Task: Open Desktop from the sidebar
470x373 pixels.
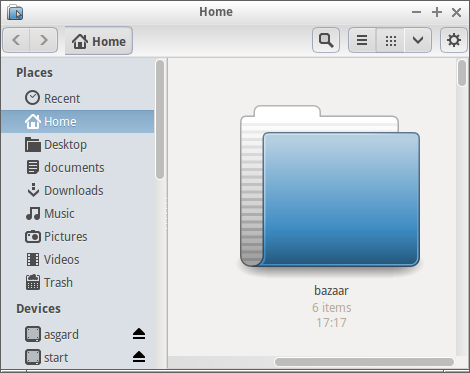Action: [x=77, y=144]
